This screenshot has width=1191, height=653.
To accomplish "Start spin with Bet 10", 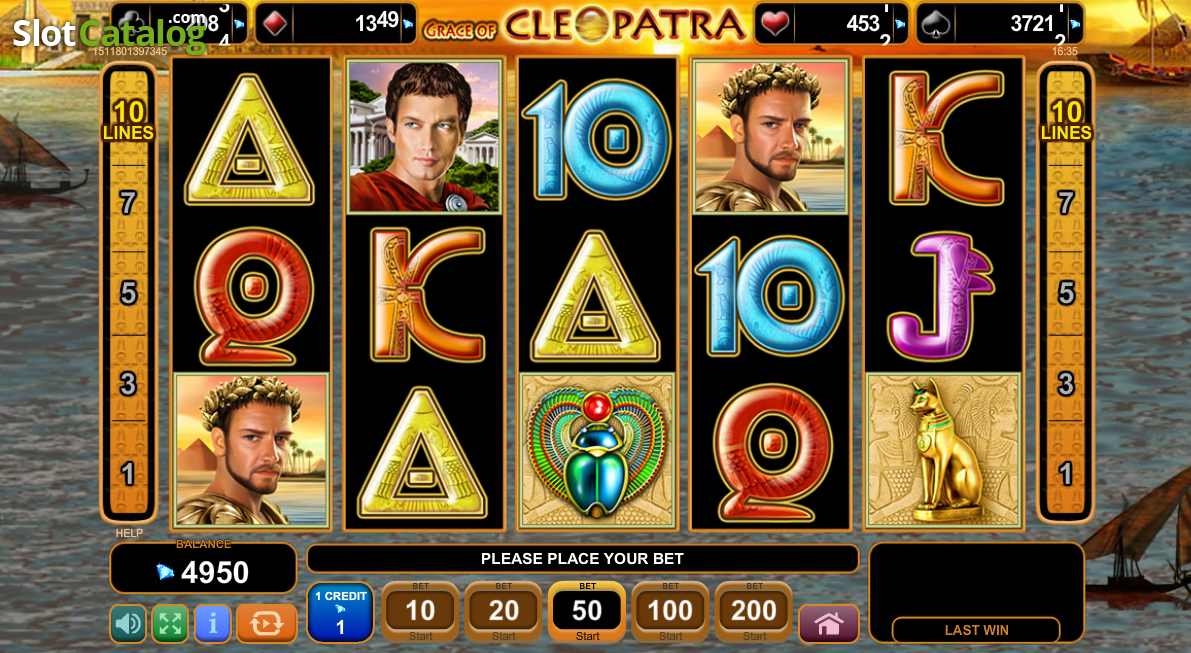I will point(420,612).
